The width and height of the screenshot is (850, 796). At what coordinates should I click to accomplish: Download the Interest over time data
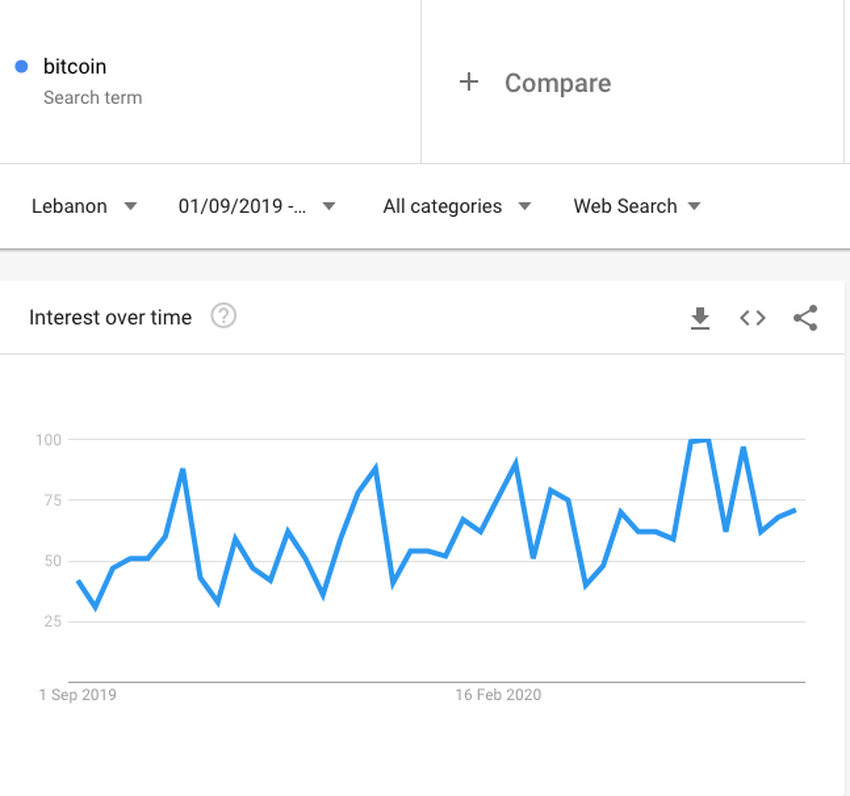pos(700,318)
